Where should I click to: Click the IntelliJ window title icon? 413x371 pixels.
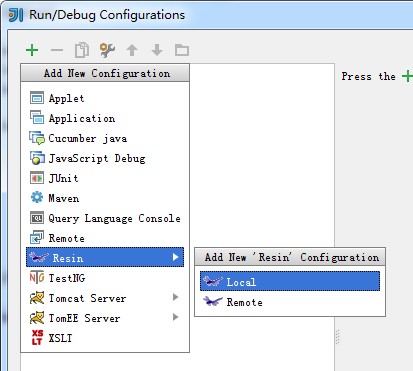coord(15,15)
